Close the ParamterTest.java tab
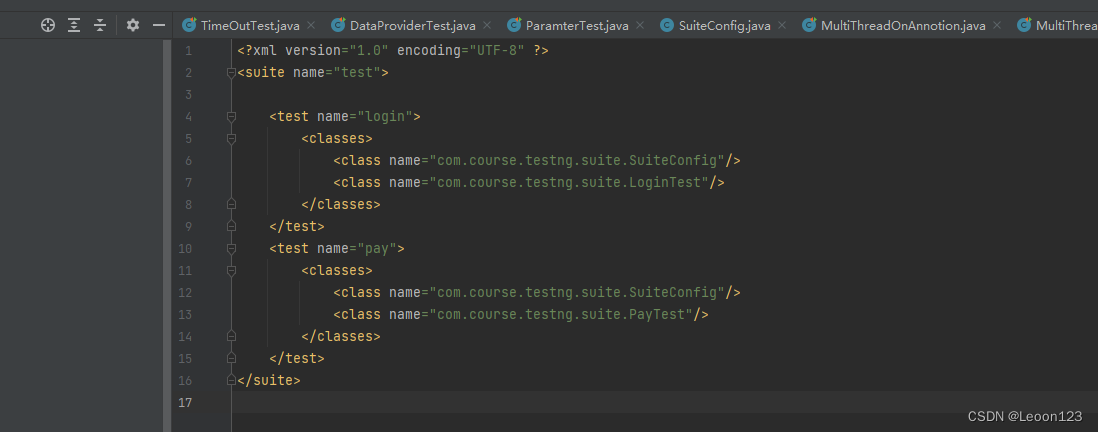The width and height of the screenshot is (1098, 432). 640,26
